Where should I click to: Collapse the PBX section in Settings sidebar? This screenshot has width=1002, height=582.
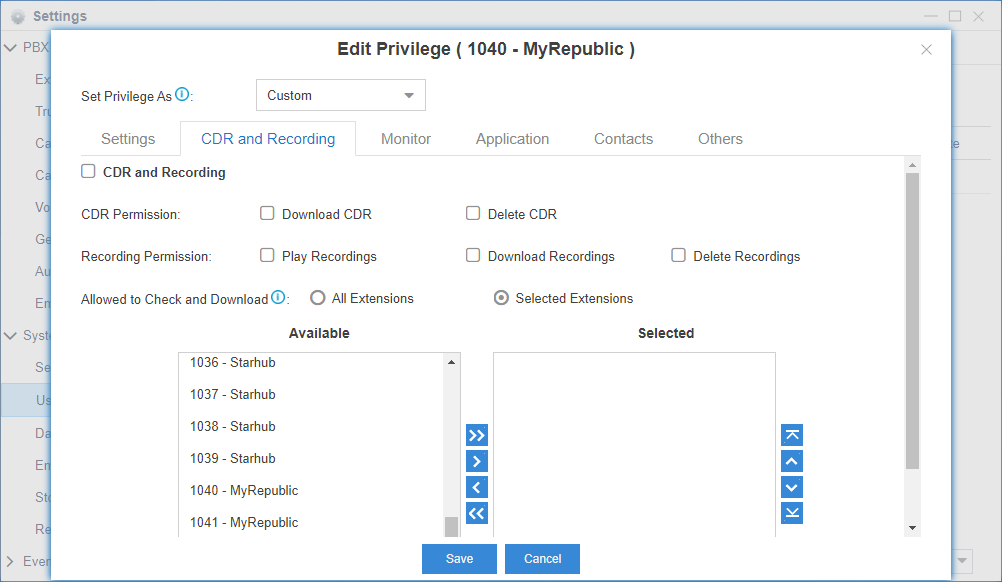(11, 48)
